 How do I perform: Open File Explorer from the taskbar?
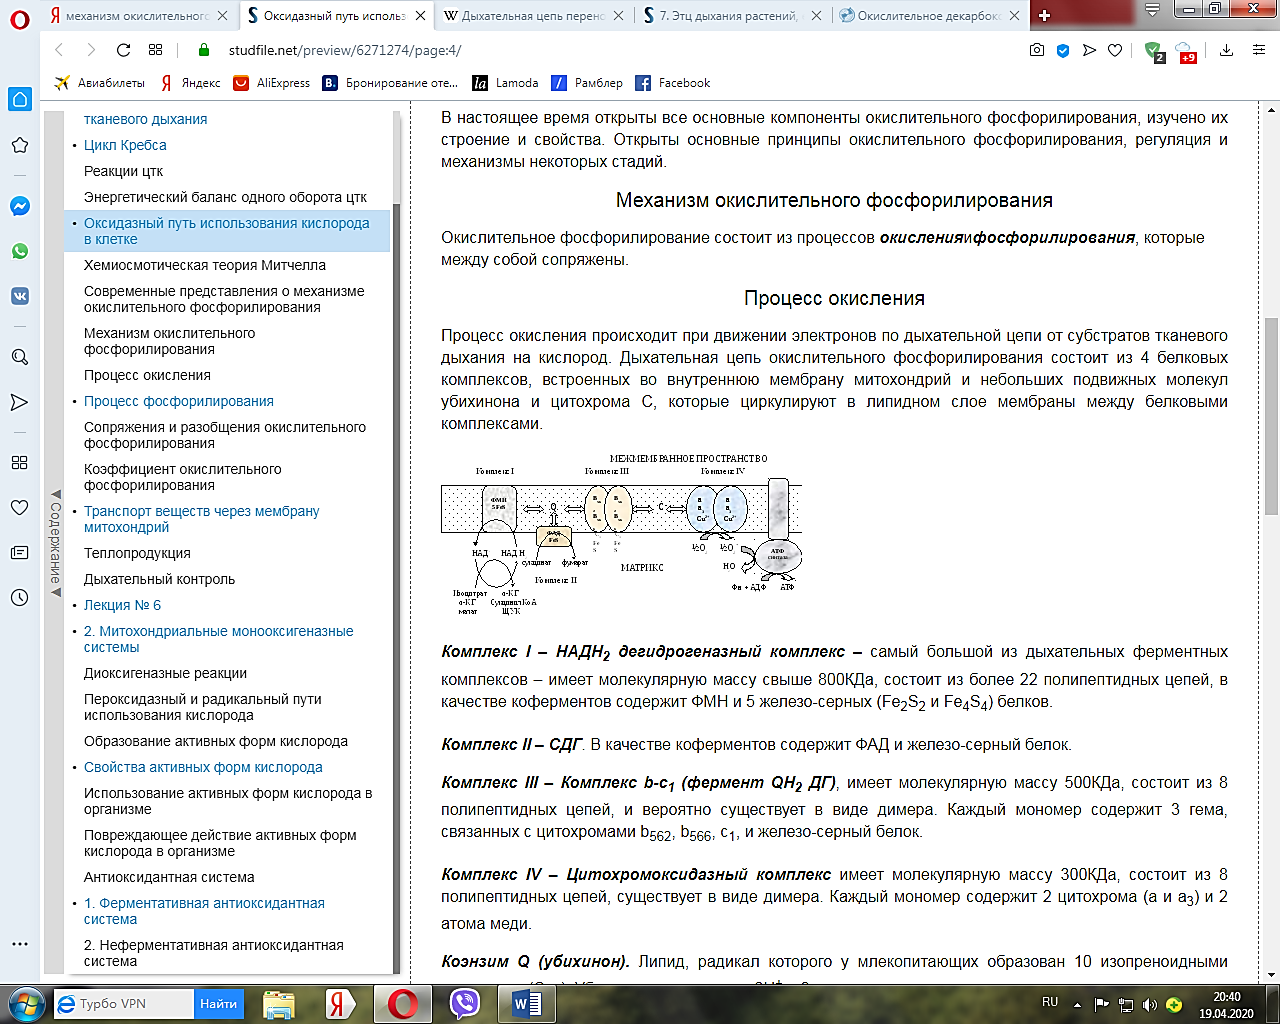coord(279,1003)
